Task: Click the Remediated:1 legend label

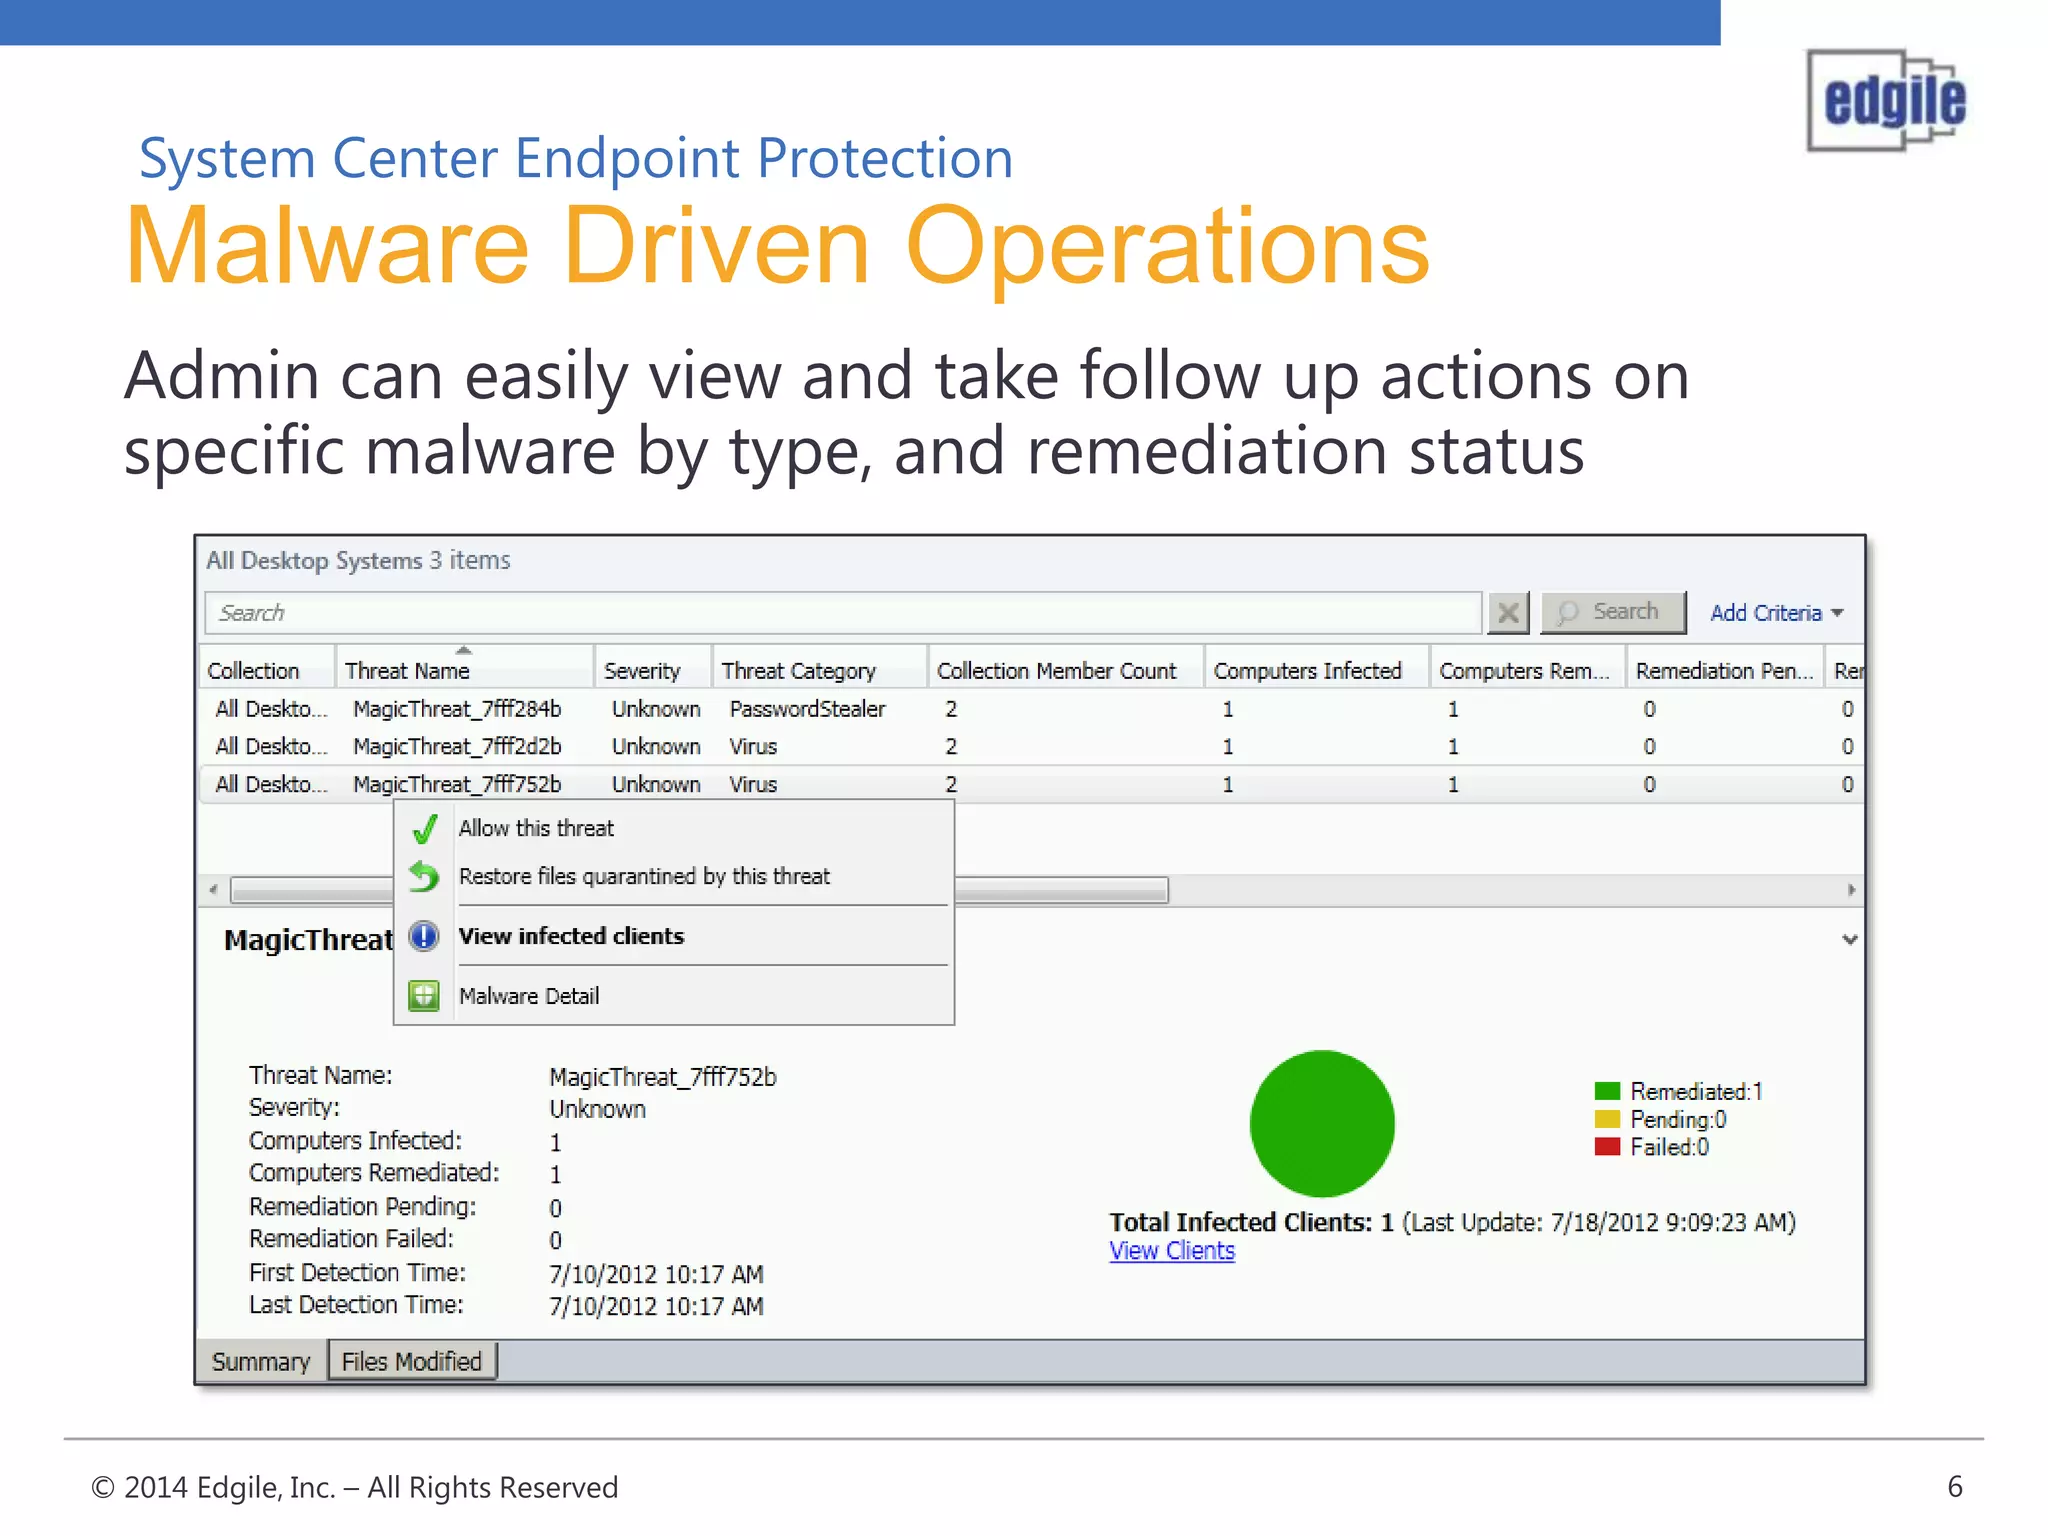Action: click(x=1696, y=1091)
